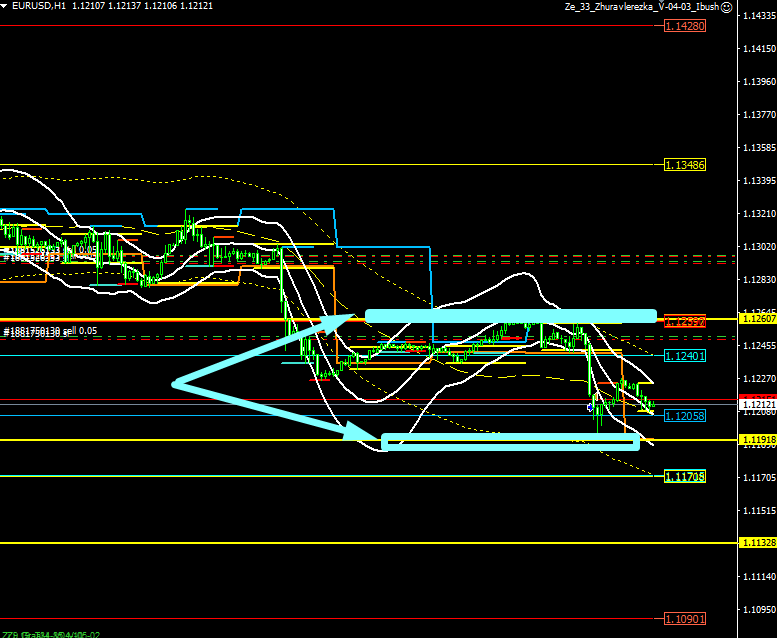This screenshot has height=638, width=777.
Task: Click the OHLC quote 1.12107 in header
Action: click(89, 6)
